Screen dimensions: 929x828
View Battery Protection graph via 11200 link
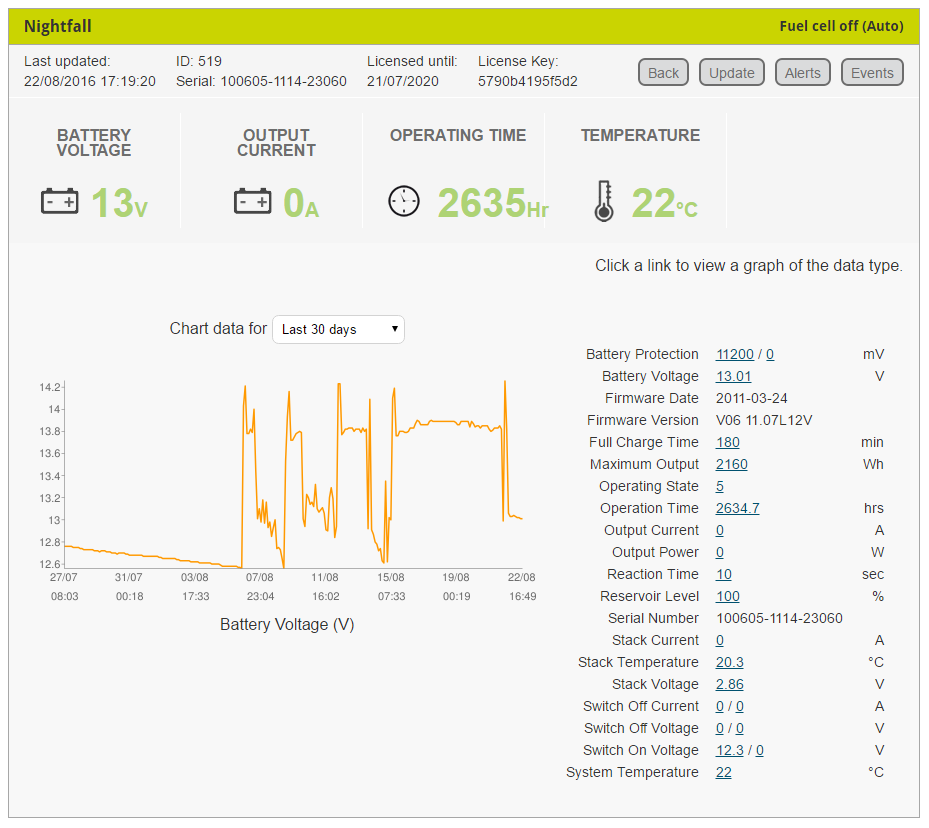(x=735, y=354)
